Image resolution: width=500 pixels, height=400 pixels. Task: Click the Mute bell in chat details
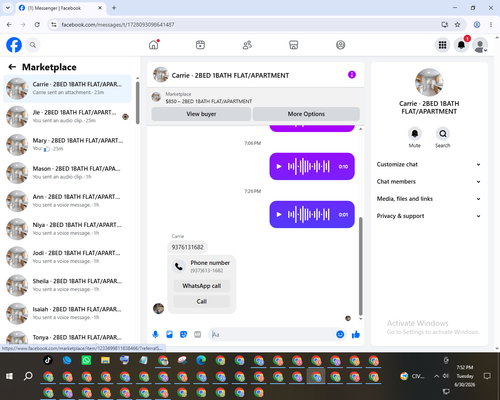(x=415, y=134)
